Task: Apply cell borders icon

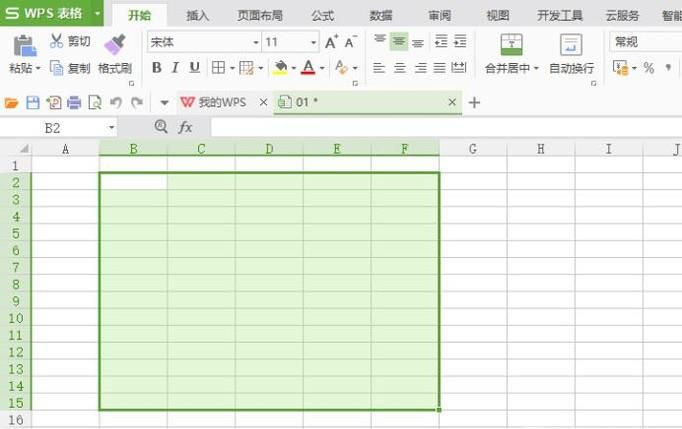Action: pos(218,67)
